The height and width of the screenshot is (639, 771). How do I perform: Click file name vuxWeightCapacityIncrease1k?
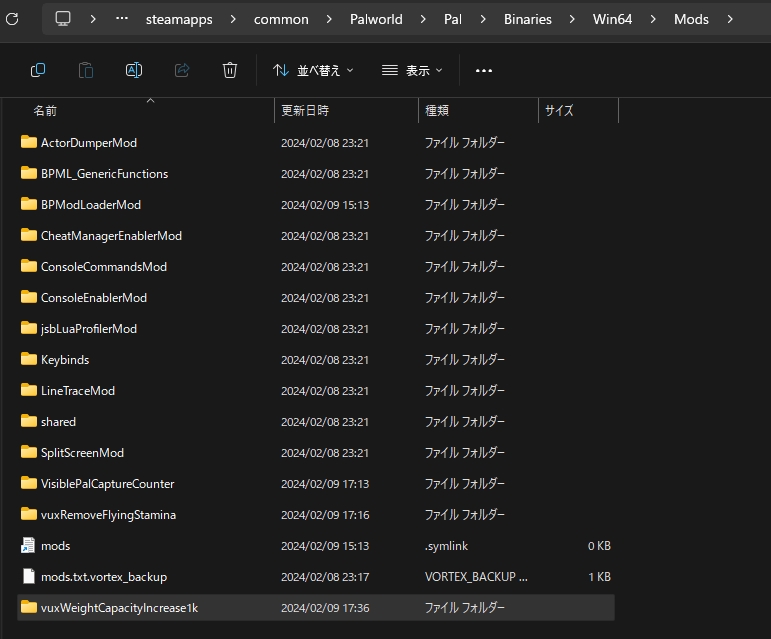(119, 608)
